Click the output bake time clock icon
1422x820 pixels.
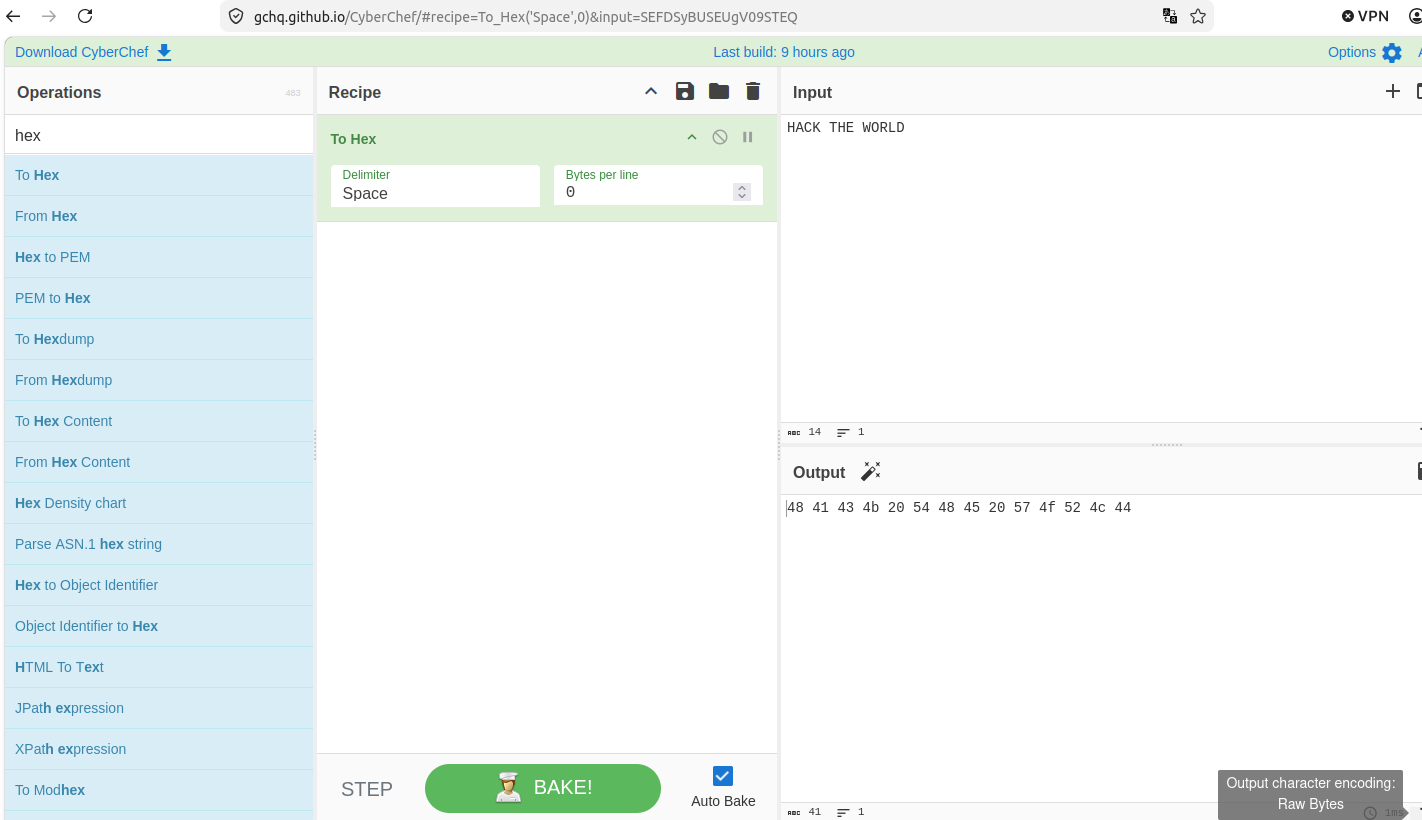click(x=1370, y=813)
